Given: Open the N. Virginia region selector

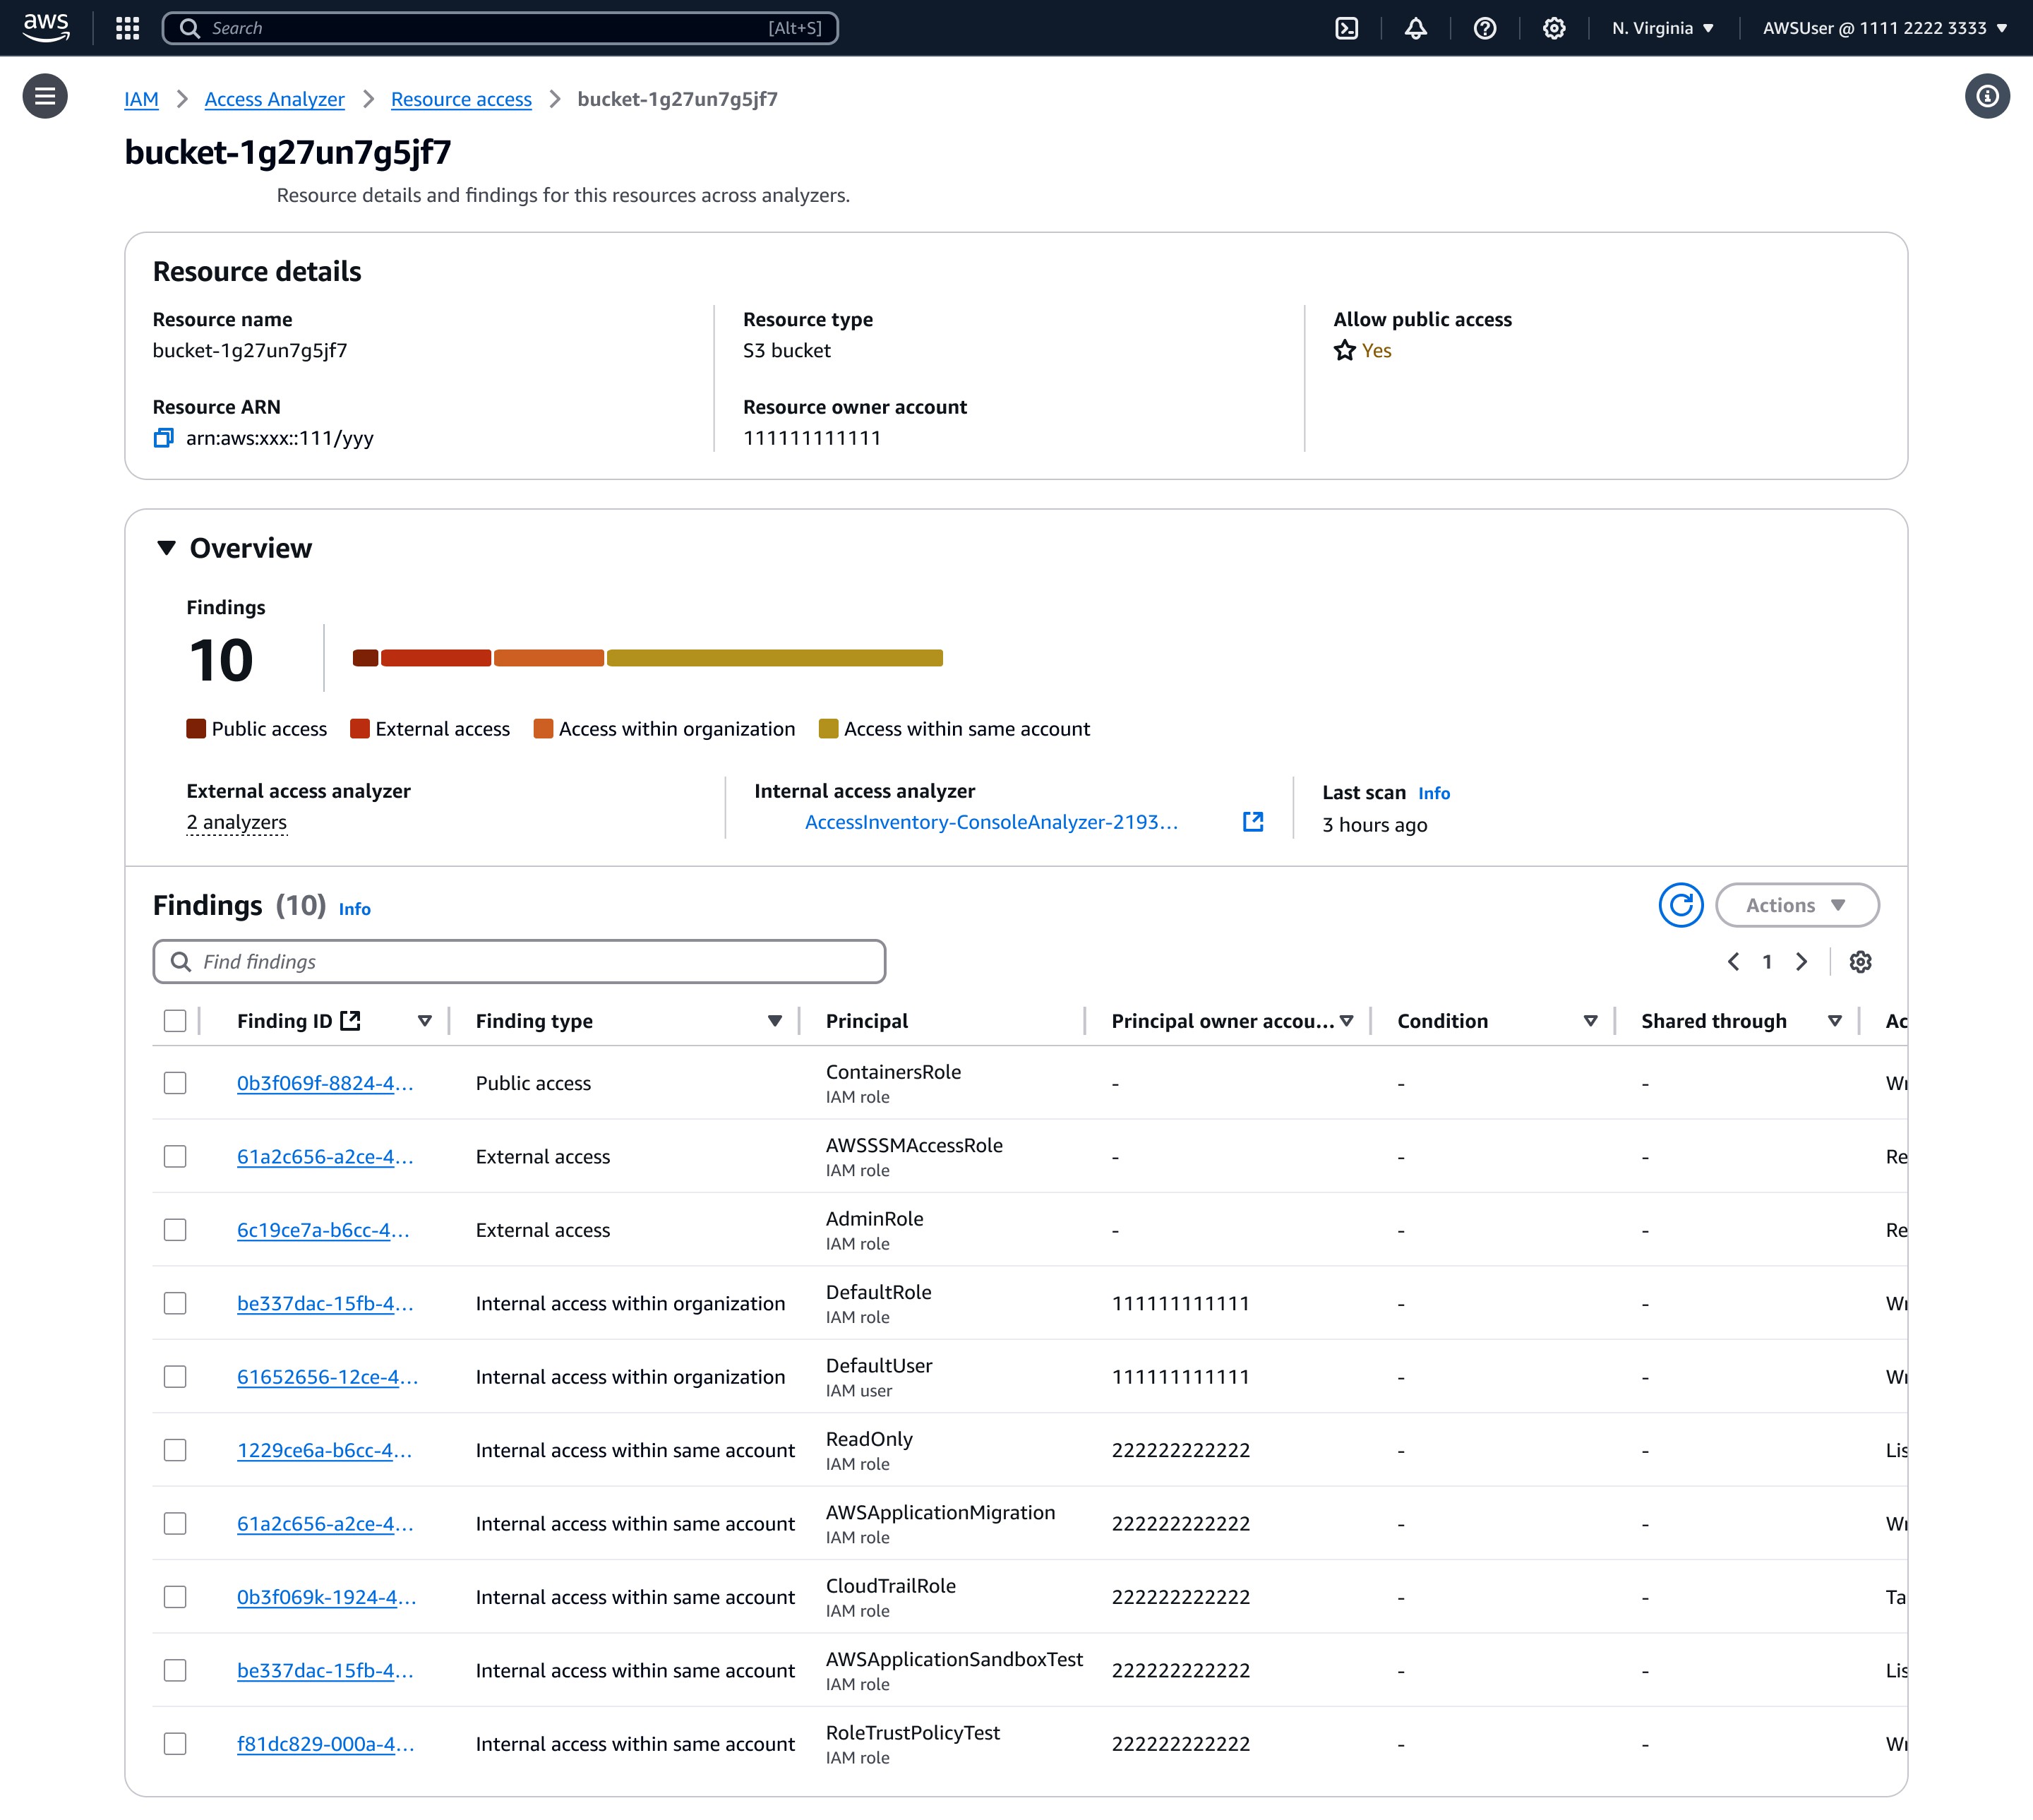Looking at the screenshot, I should tap(1662, 28).
